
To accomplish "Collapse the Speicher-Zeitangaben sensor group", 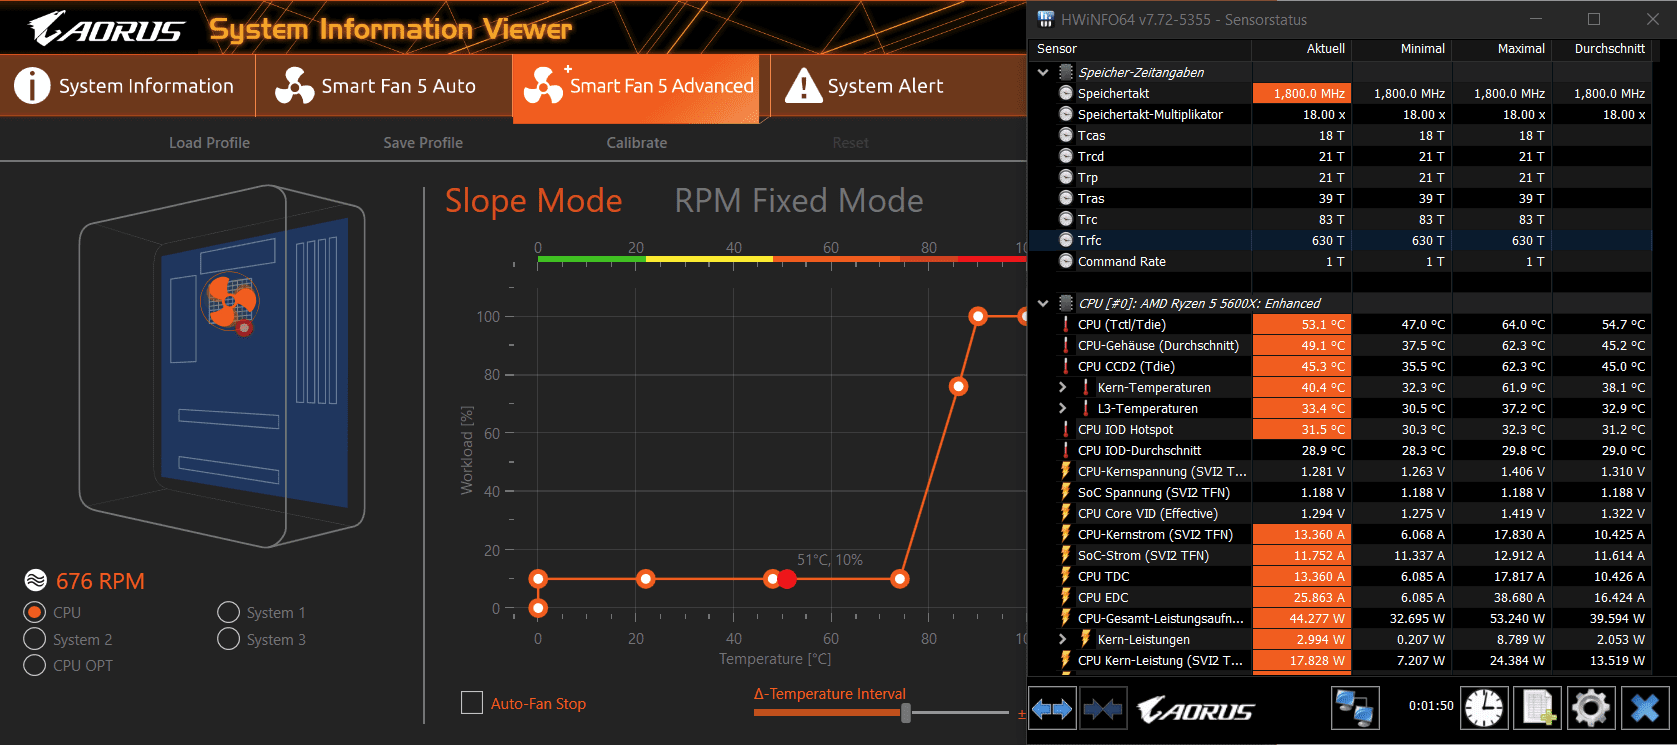I will click(1043, 72).
